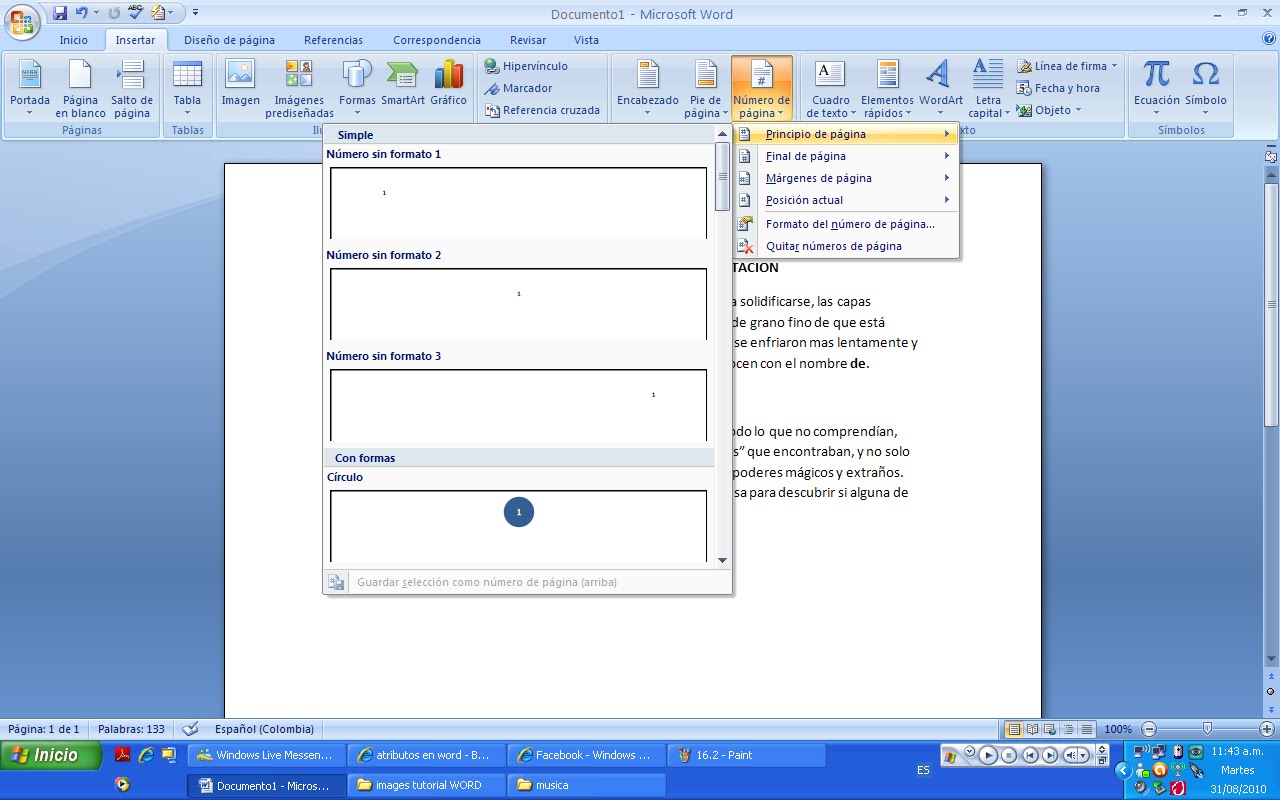Undo the last action from the Quick Access toolbar
This screenshot has height=800, width=1280.
click(x=83, y=13)
